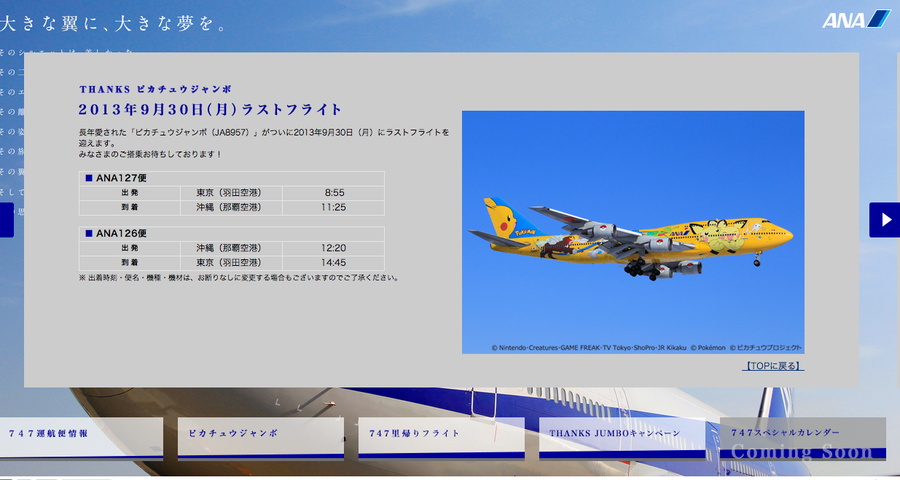Open the THANKS JUMBOキャンペーン tab
Screen dimensions: 900x480
[622, 439]
